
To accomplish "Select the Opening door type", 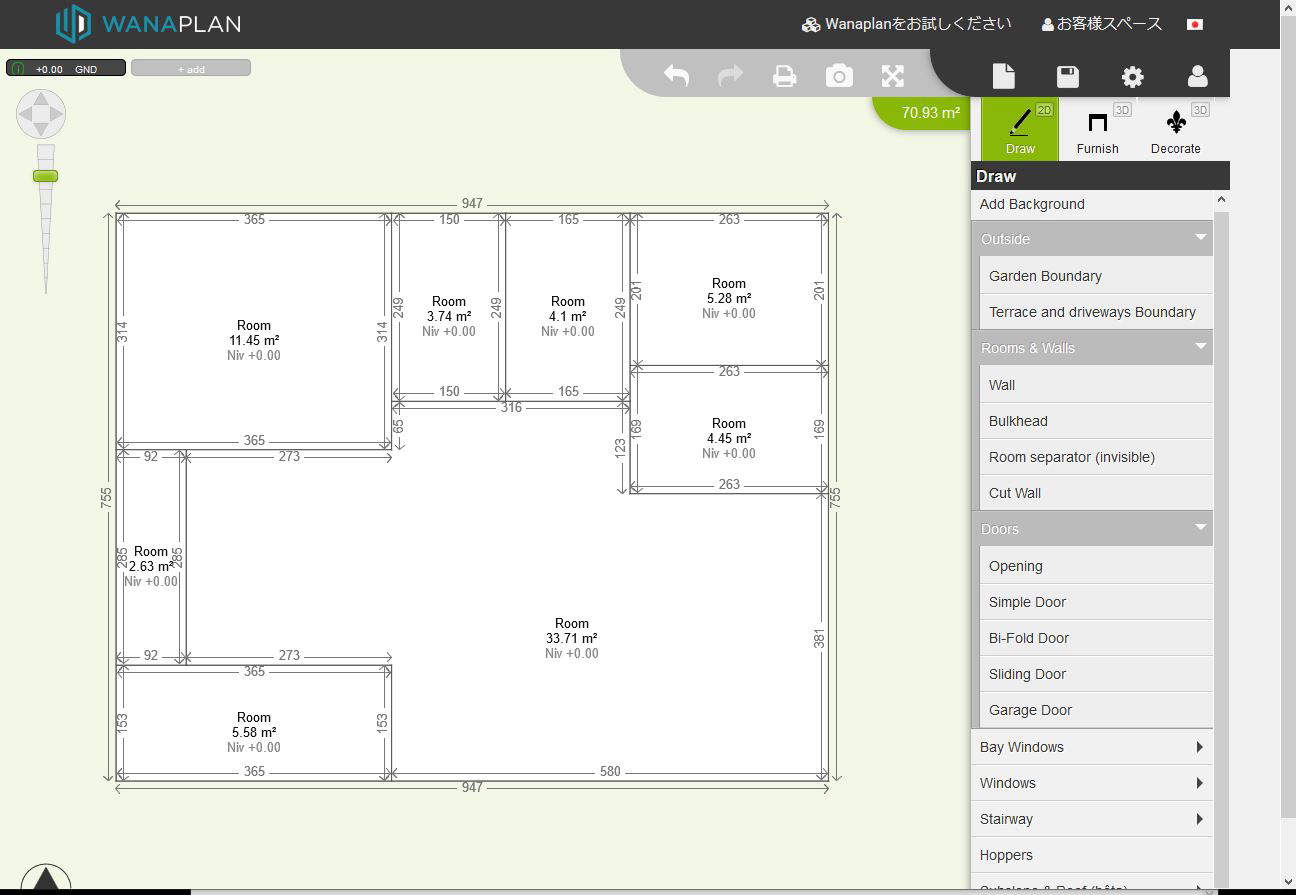I will click(x=1096, y=566).
